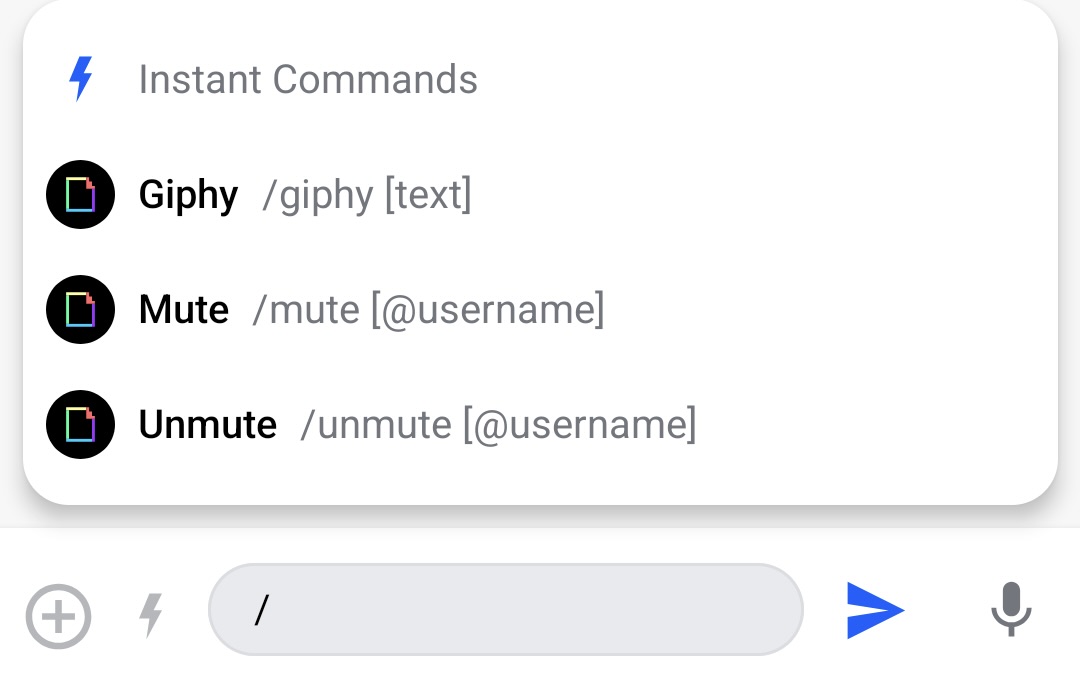
Task: Click the /unmute [@username] usage hint
Action: (500, 424)
